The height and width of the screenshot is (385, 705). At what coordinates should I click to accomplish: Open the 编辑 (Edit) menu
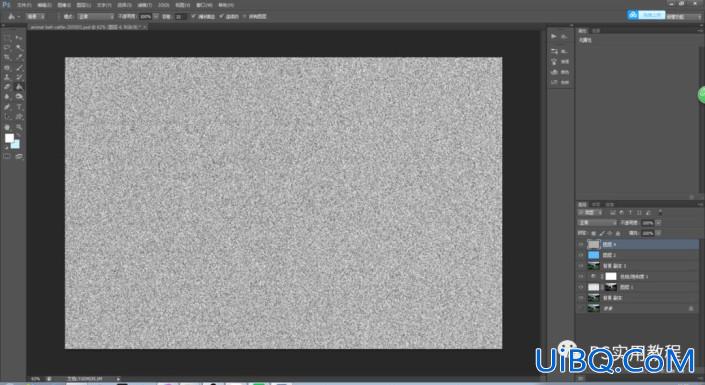coord(44,5)
